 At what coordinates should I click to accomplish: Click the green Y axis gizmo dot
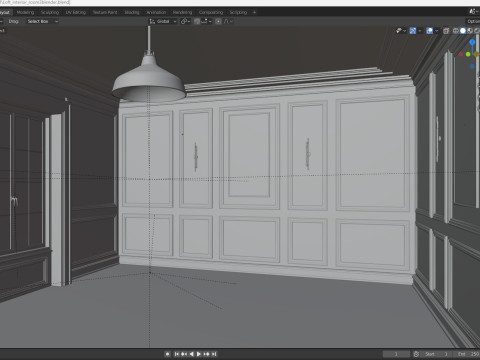click(x=468, y=54)
